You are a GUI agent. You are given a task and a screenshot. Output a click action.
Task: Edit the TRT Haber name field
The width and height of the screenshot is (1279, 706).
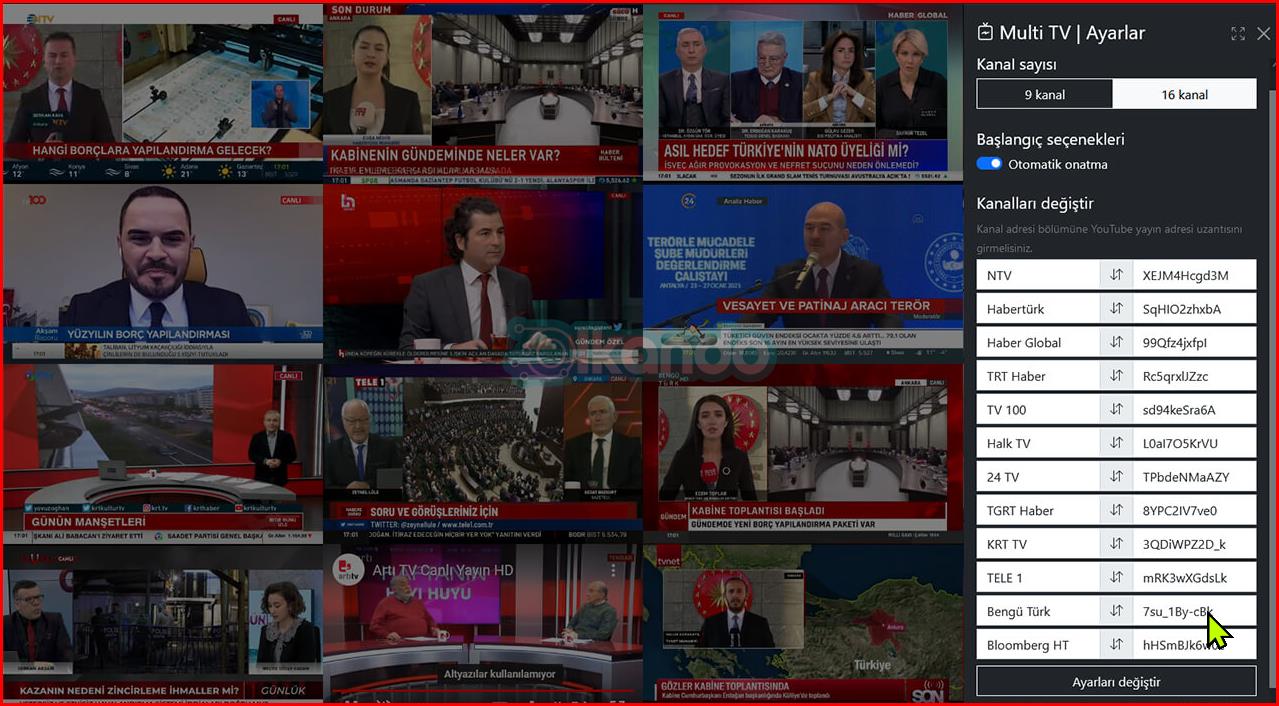pos(1038,376)
